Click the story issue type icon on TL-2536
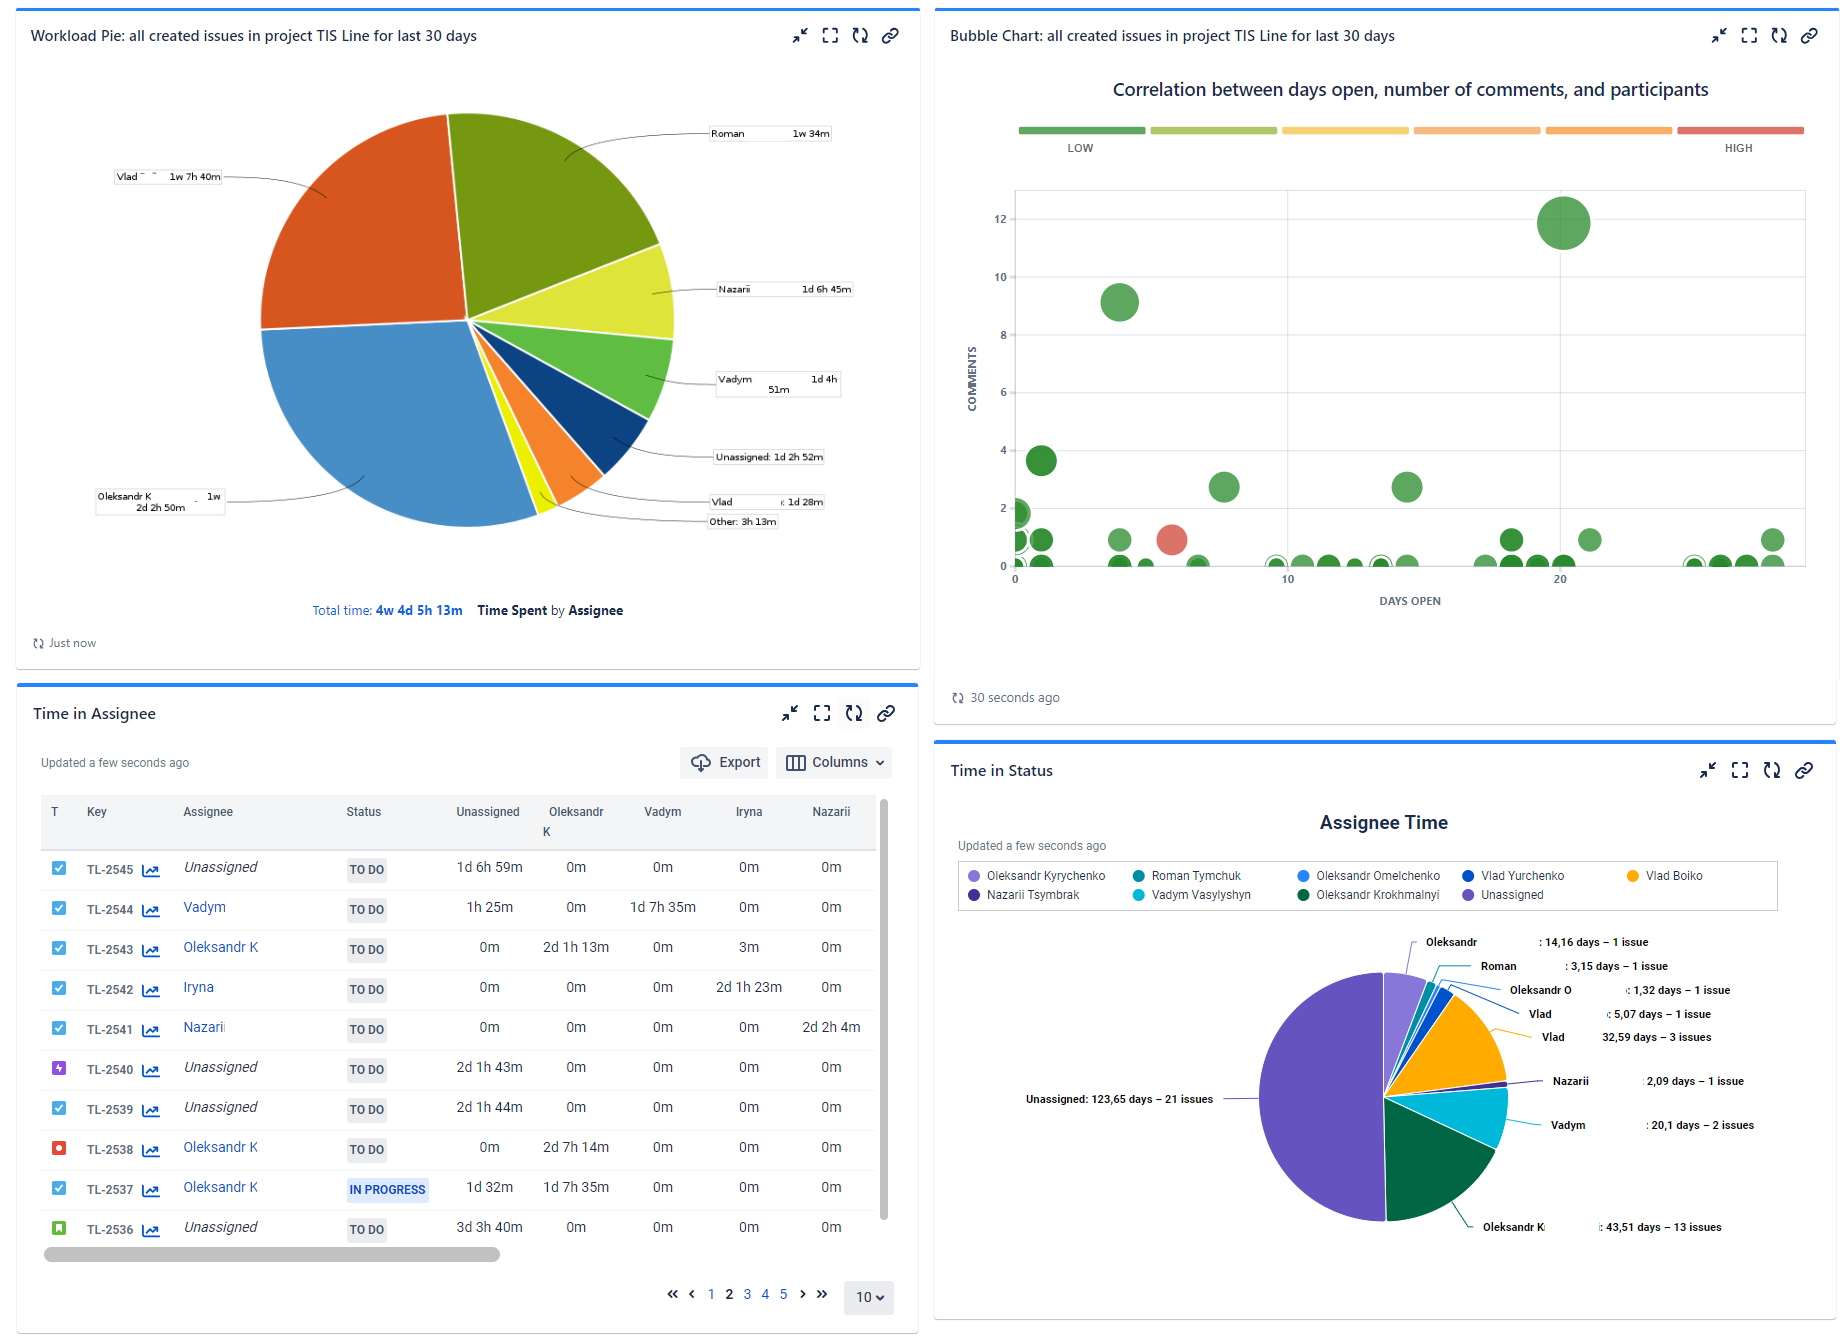Viewport: 1840px width, 1340px height. 58,1228
